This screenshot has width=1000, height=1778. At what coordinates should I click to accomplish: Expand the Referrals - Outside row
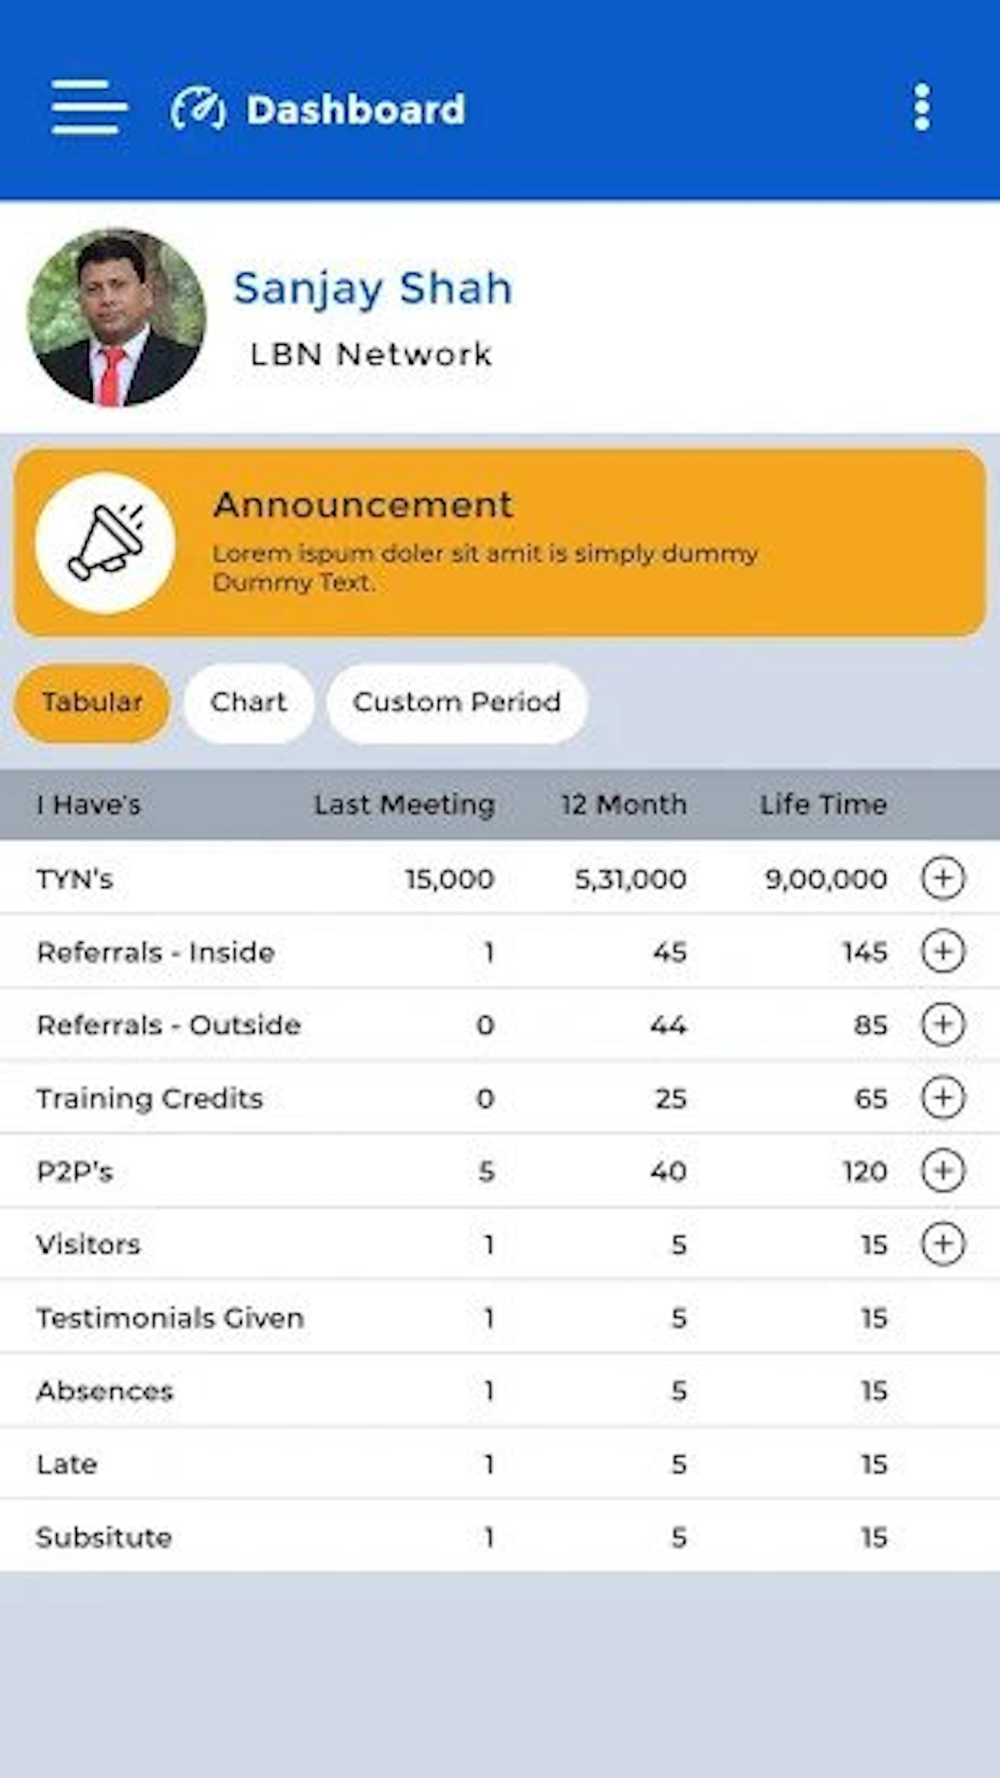[x=942, y=1024]
